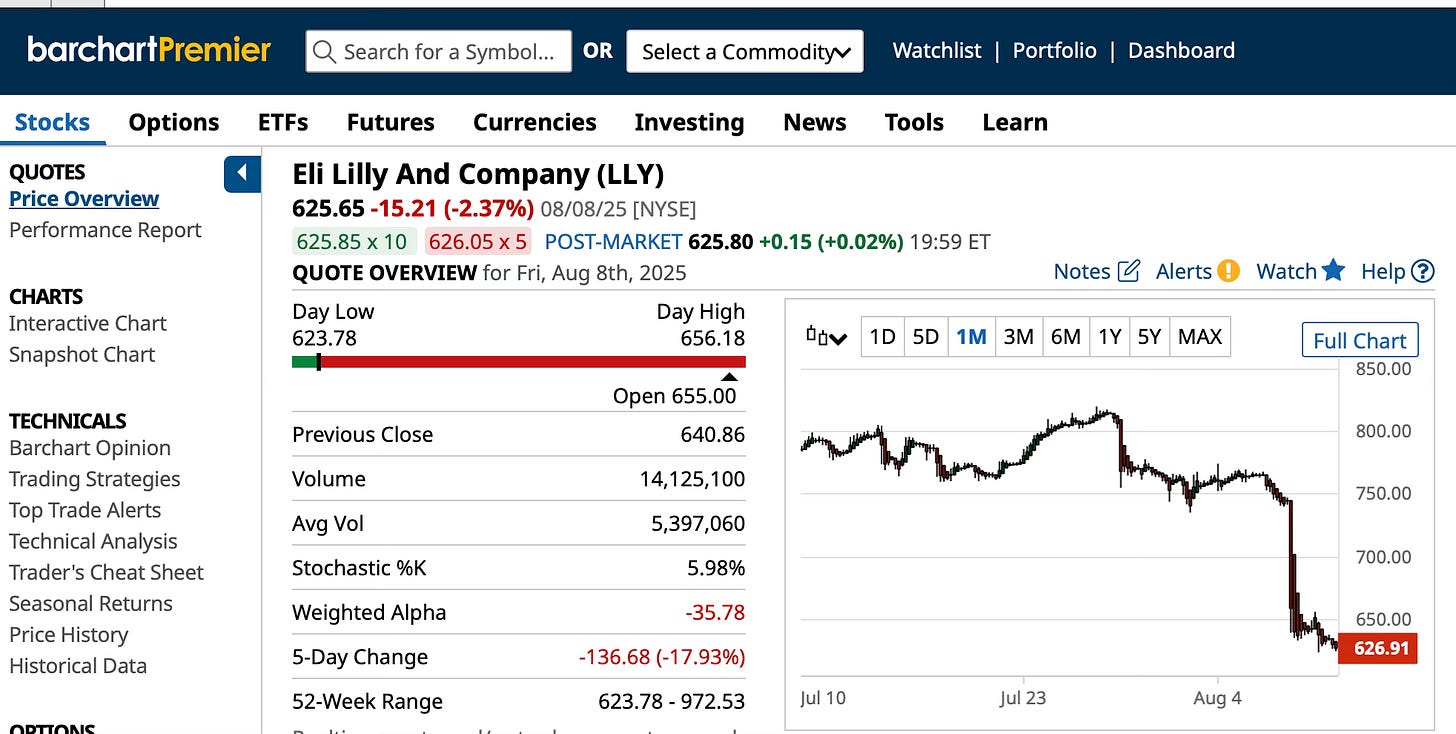Focus the Search for a Symbol field
Image resolution: width=1456 pixels, height=734 pixels.
[x=438, y=51]
